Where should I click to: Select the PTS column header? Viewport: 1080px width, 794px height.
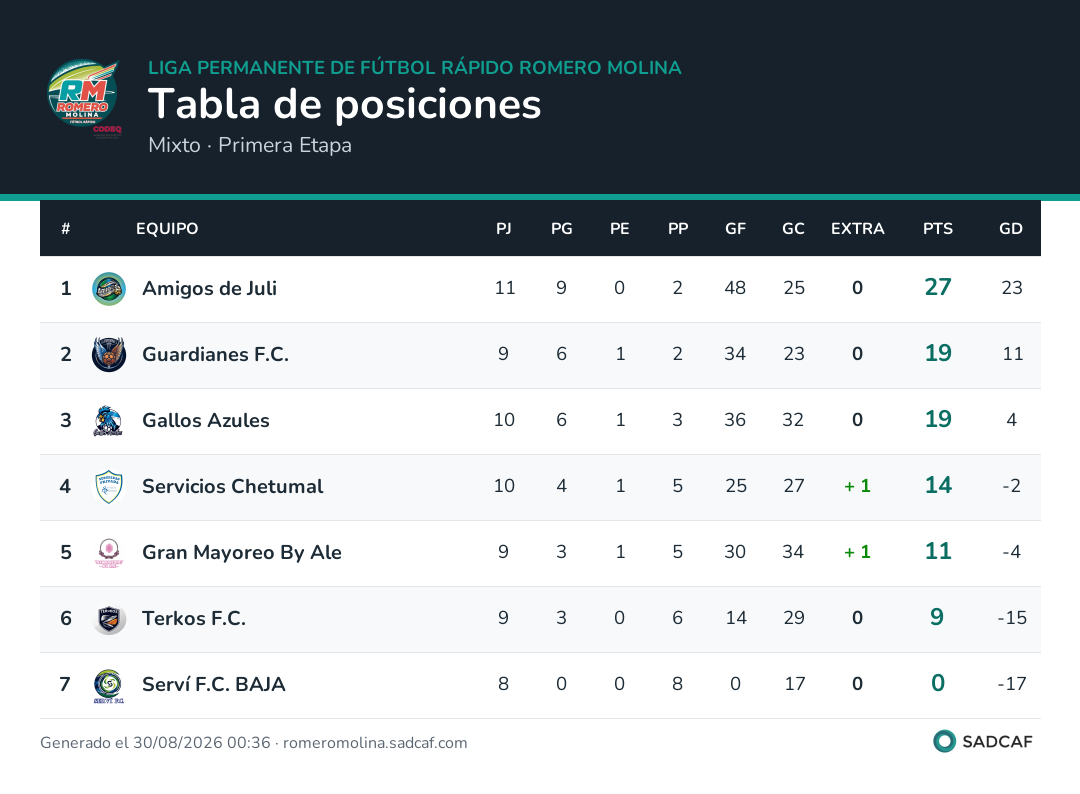(x=937, y=229)
